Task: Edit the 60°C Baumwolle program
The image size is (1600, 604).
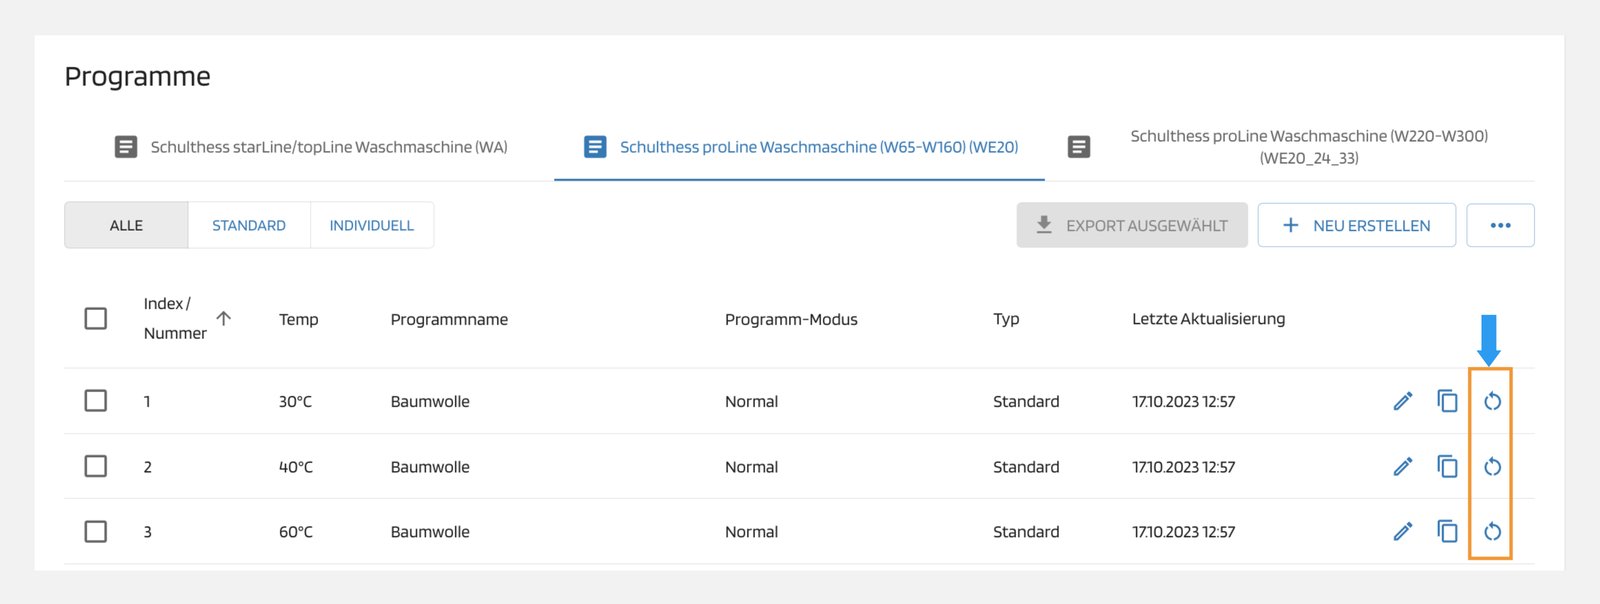Action: [x=1403, y=531]
